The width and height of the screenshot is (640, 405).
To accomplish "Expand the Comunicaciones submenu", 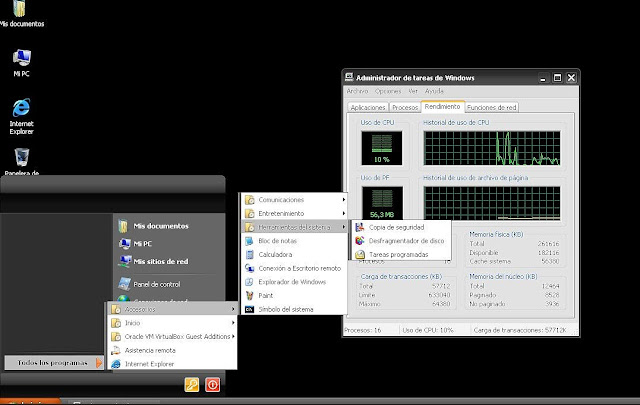I will tap(294, 200).
